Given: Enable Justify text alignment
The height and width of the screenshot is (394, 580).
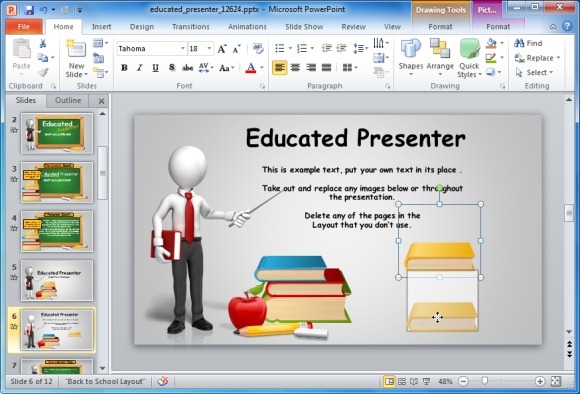Looking at the screenshot, I should pyautogui.click(x=327, y=68).
